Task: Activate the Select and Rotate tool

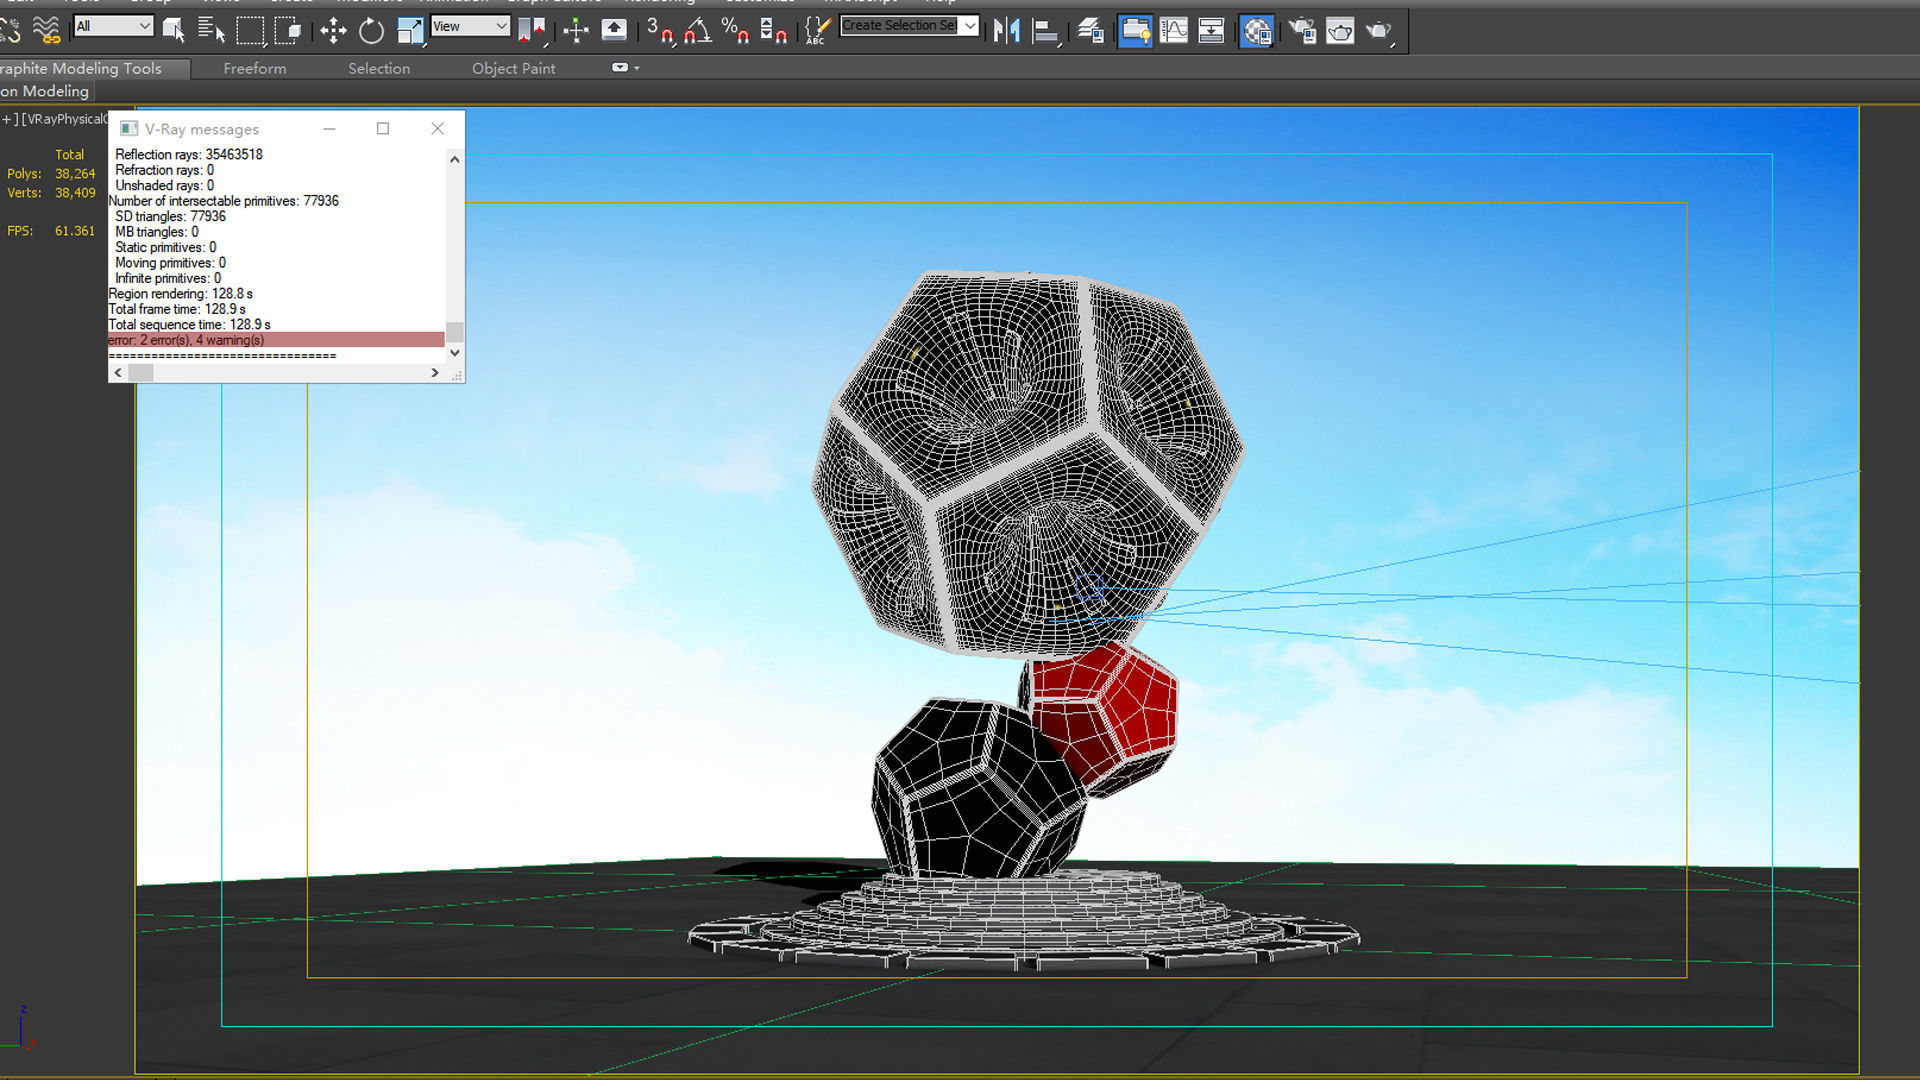Action: coord(371,31)
